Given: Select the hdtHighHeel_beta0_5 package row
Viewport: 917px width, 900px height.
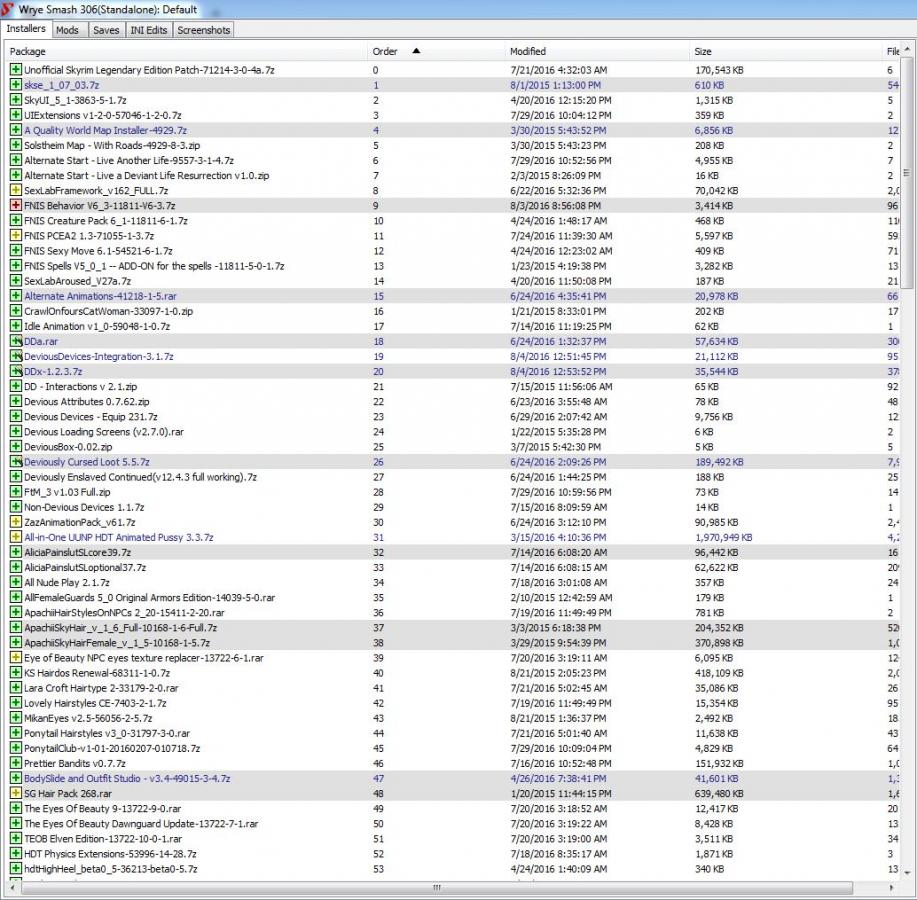Looking at the screenshot, I should coord(454,868).
